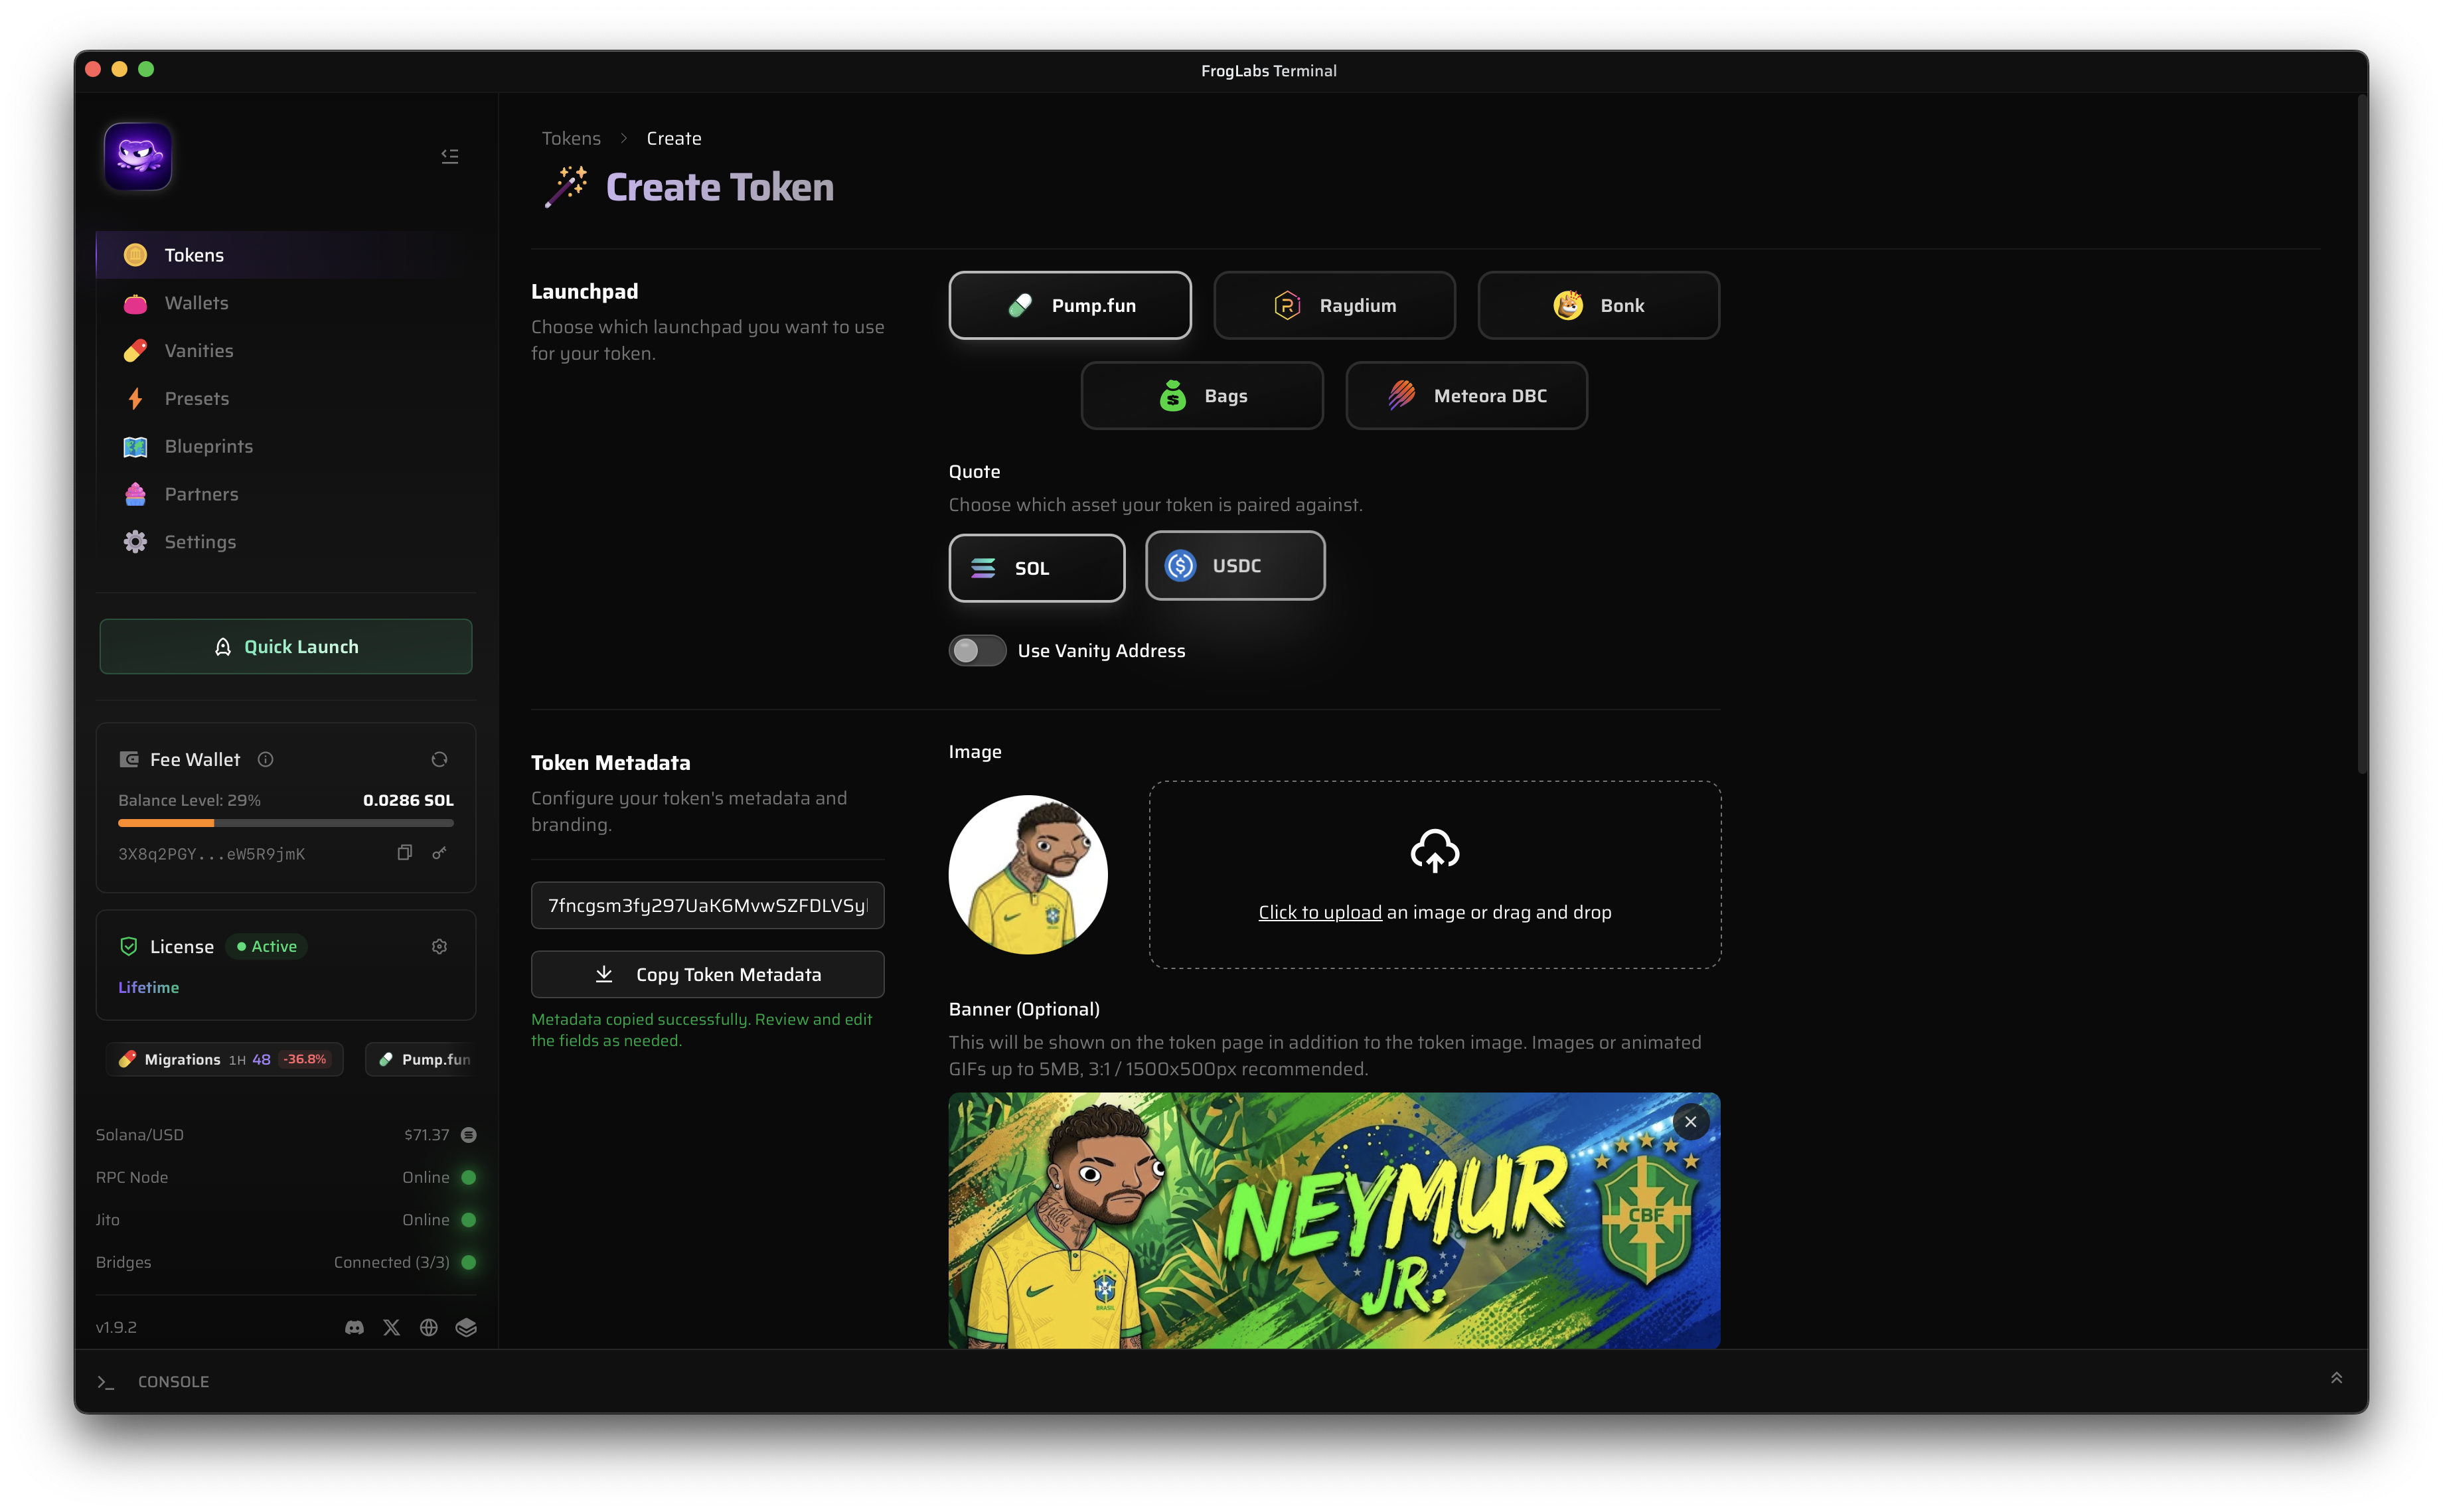Toggle Use Vanity Address switch
The image size is (2443, 1512).
(x=977, y=651)
